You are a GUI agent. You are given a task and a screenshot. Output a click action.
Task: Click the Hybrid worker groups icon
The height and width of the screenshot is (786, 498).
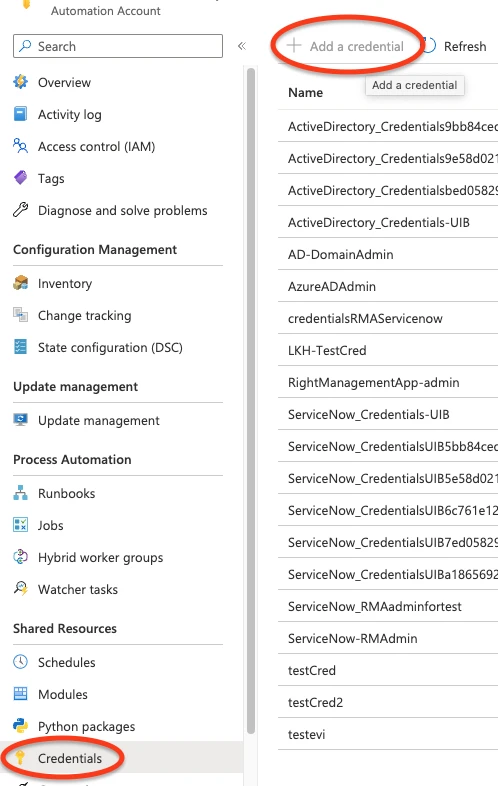pos(21,557)
